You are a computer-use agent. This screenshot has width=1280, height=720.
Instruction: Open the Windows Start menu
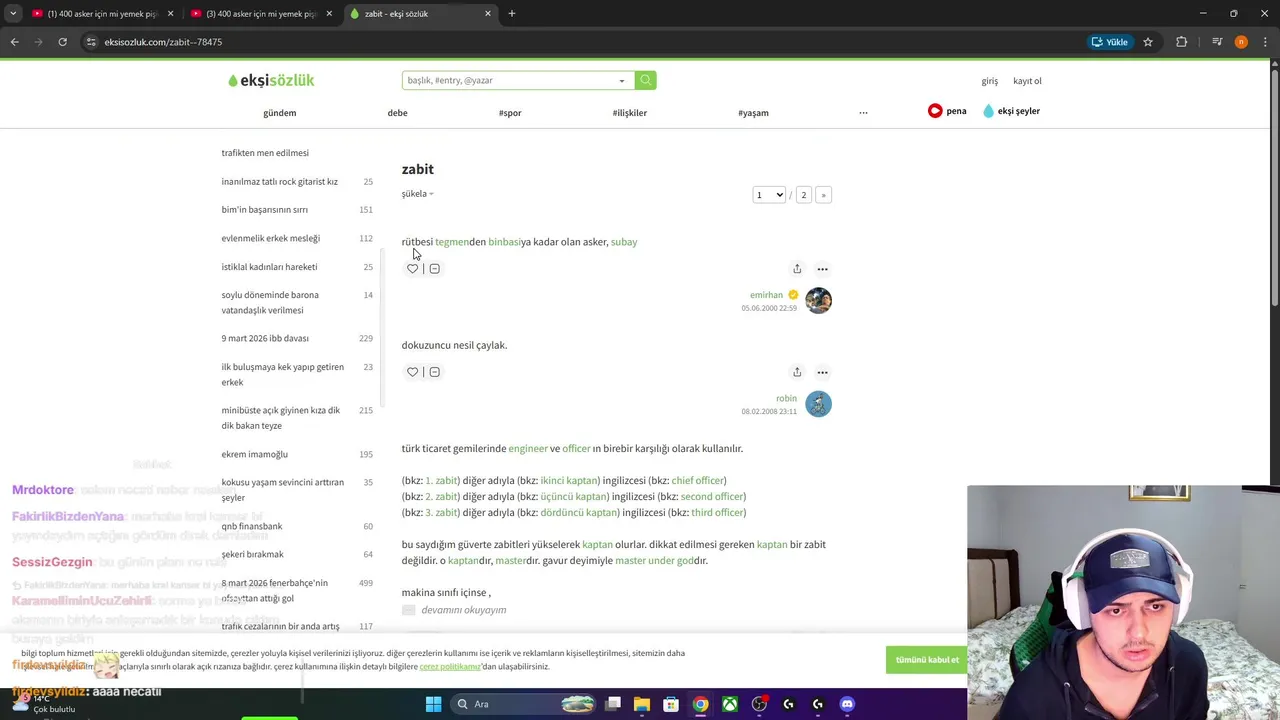coord(433,704)
